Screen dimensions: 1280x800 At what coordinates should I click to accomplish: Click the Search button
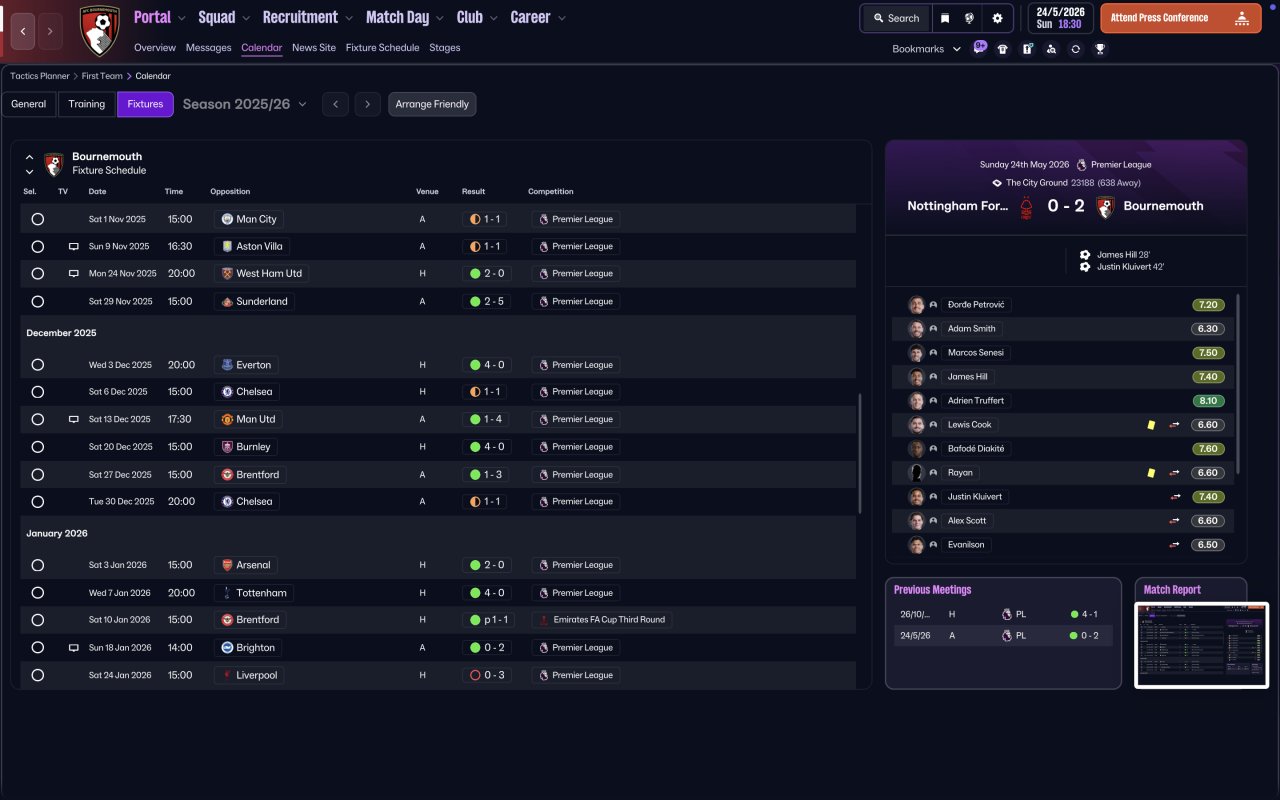coord(895,18)
